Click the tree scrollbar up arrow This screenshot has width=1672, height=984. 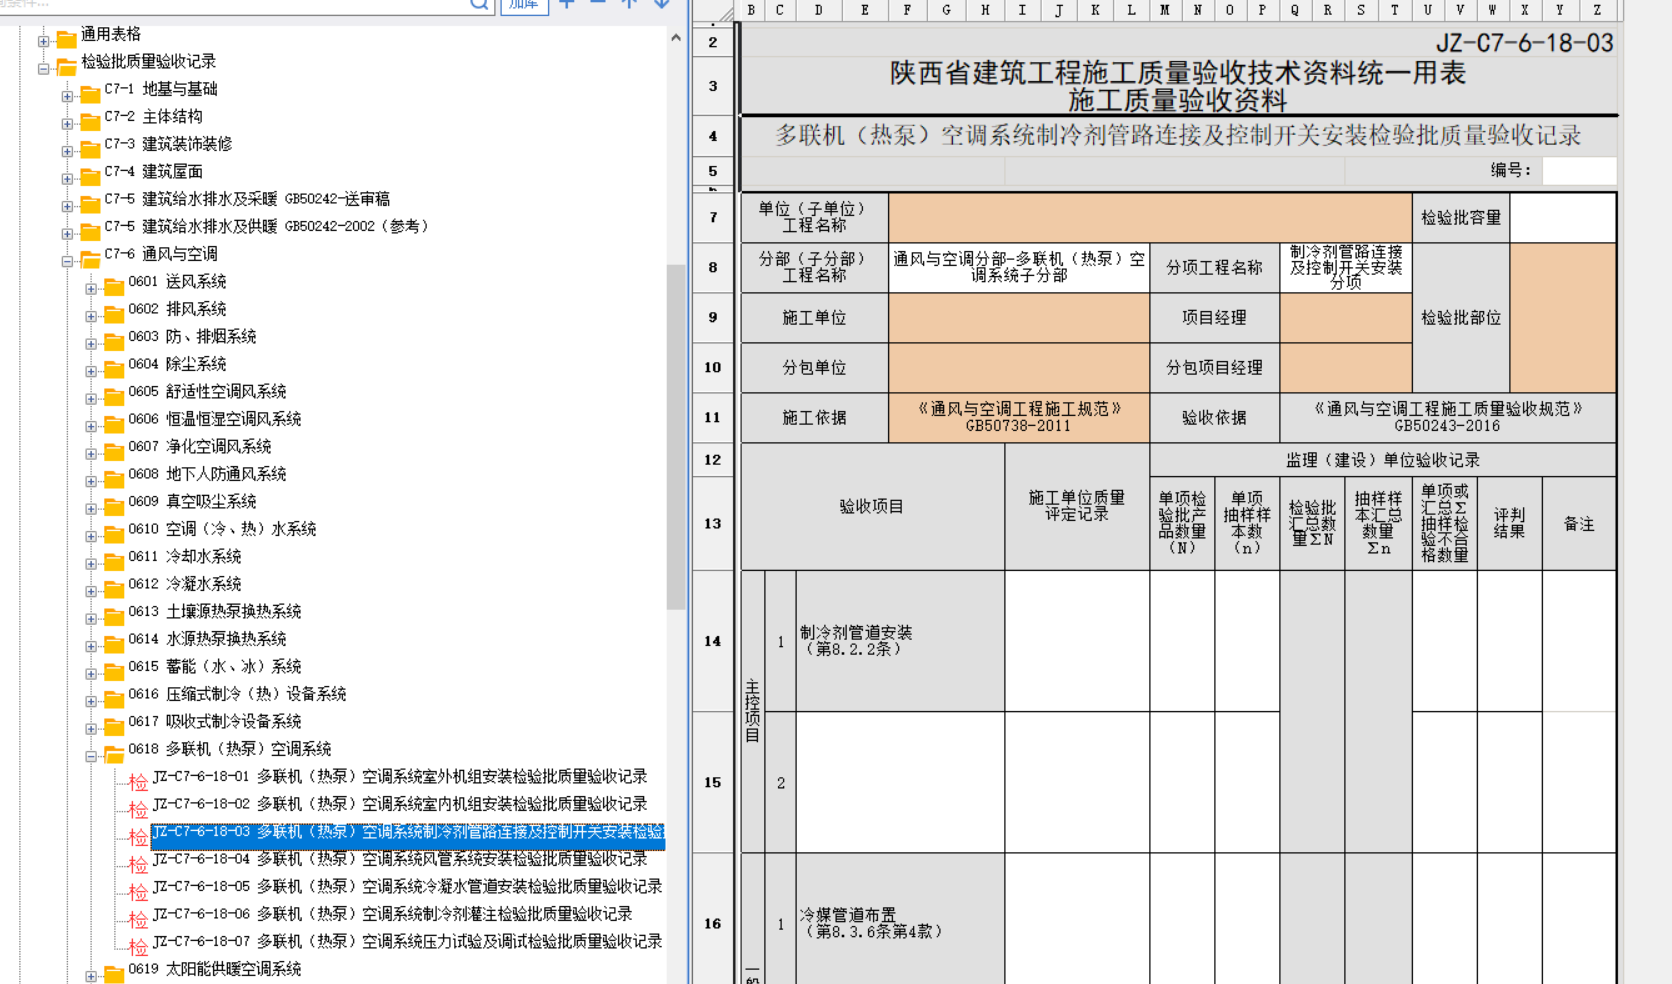coord(676,38)
